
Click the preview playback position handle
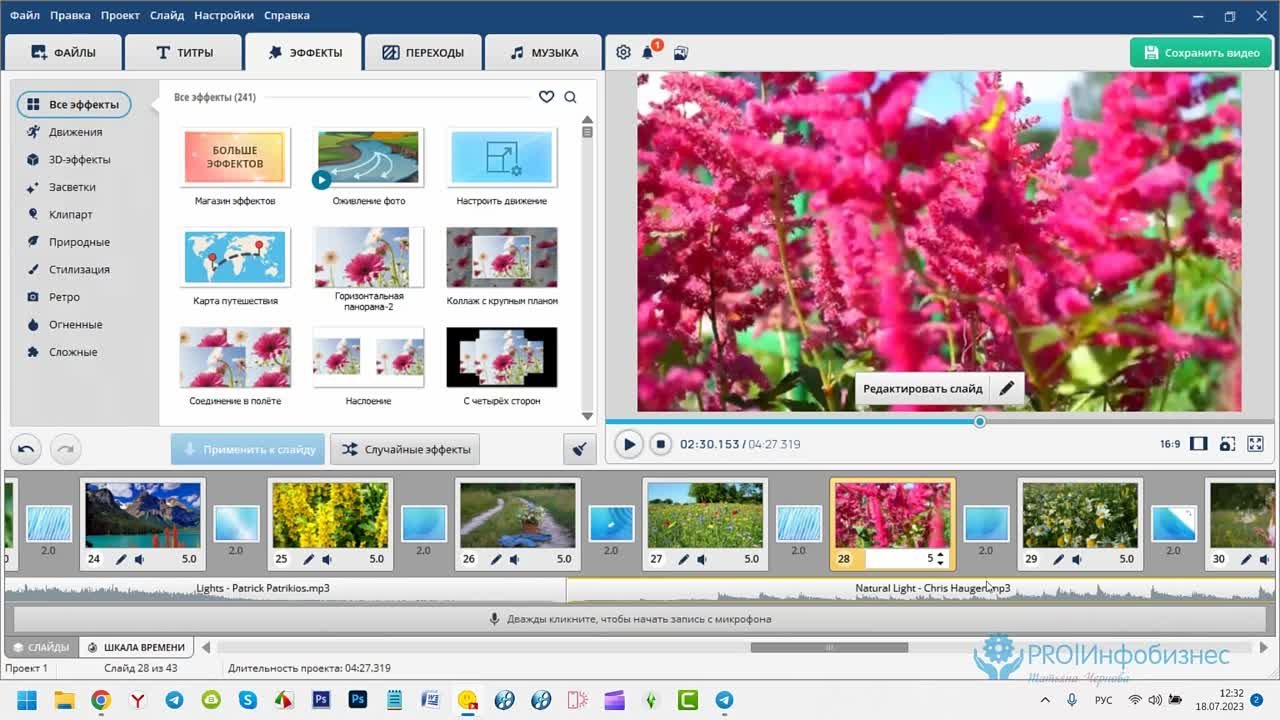[x=980, y=421]
